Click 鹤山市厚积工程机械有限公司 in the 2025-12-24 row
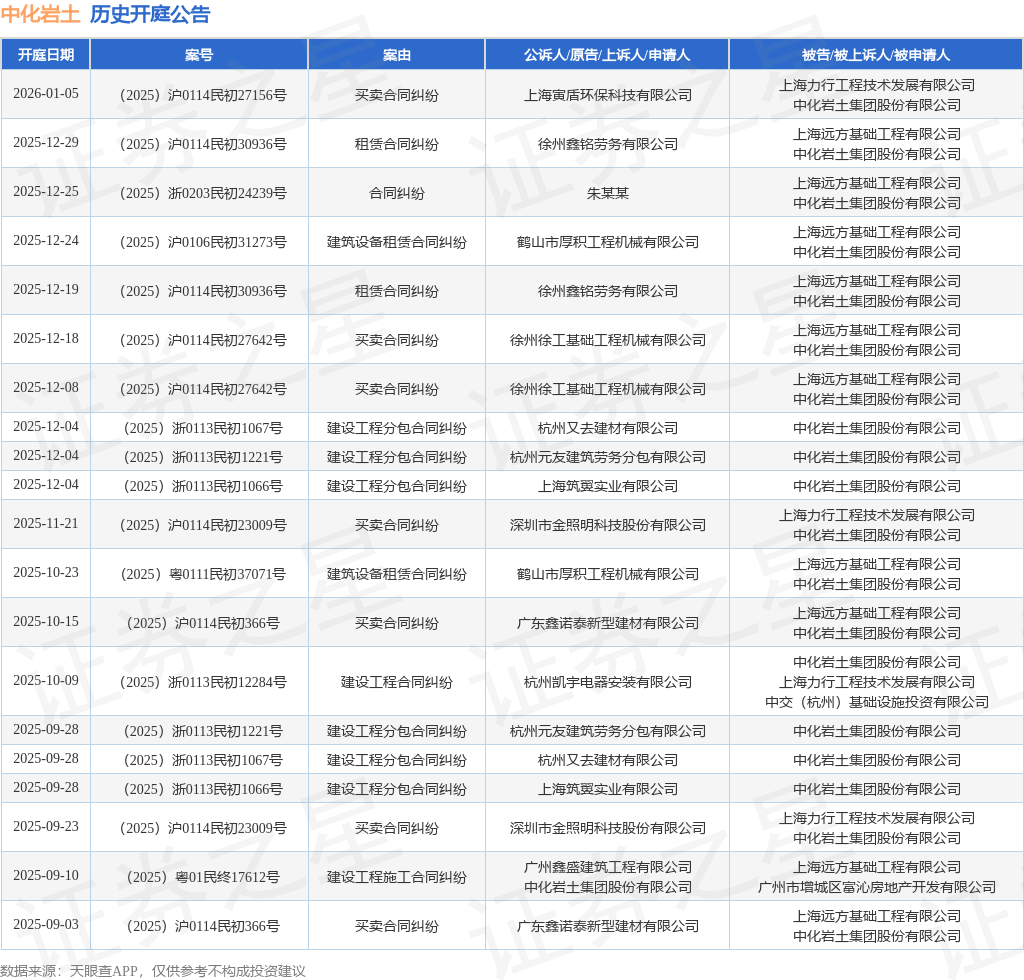Image resolution: width=1024 pixels, height=980 pixels. pos(607,242)
